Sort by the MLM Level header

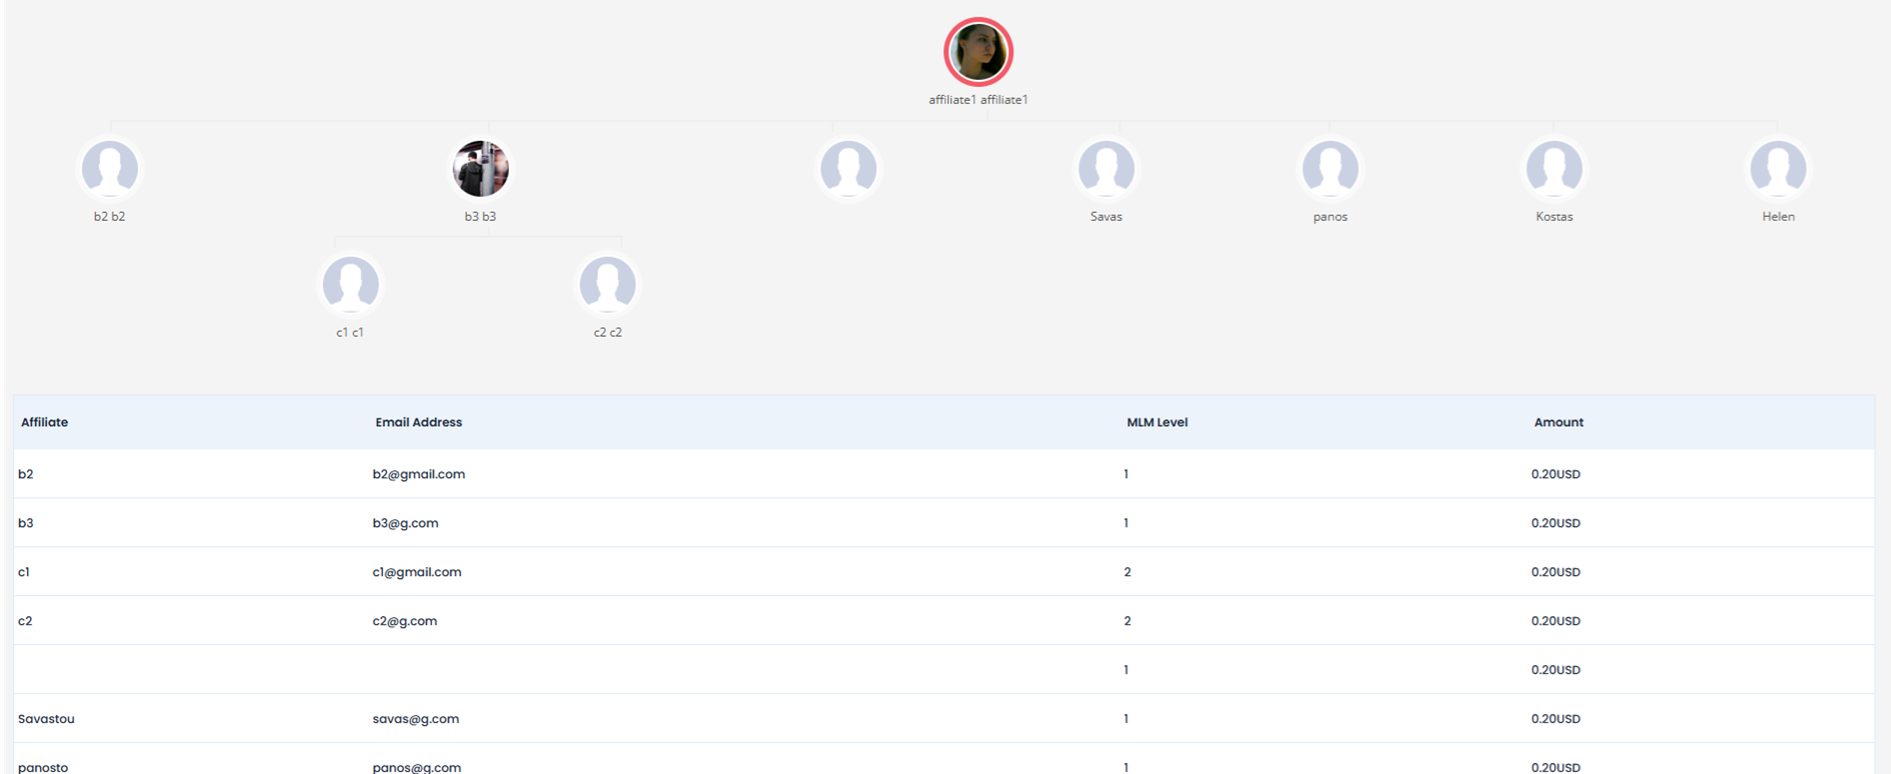coord(1157,422)
